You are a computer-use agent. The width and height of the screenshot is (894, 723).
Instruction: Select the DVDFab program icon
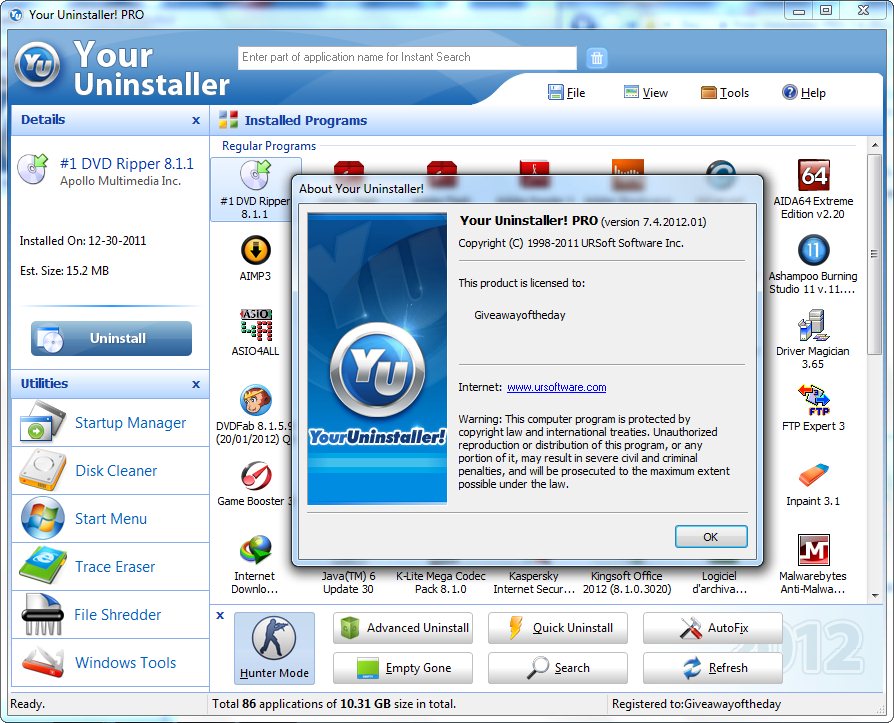(x=255, y=400)
